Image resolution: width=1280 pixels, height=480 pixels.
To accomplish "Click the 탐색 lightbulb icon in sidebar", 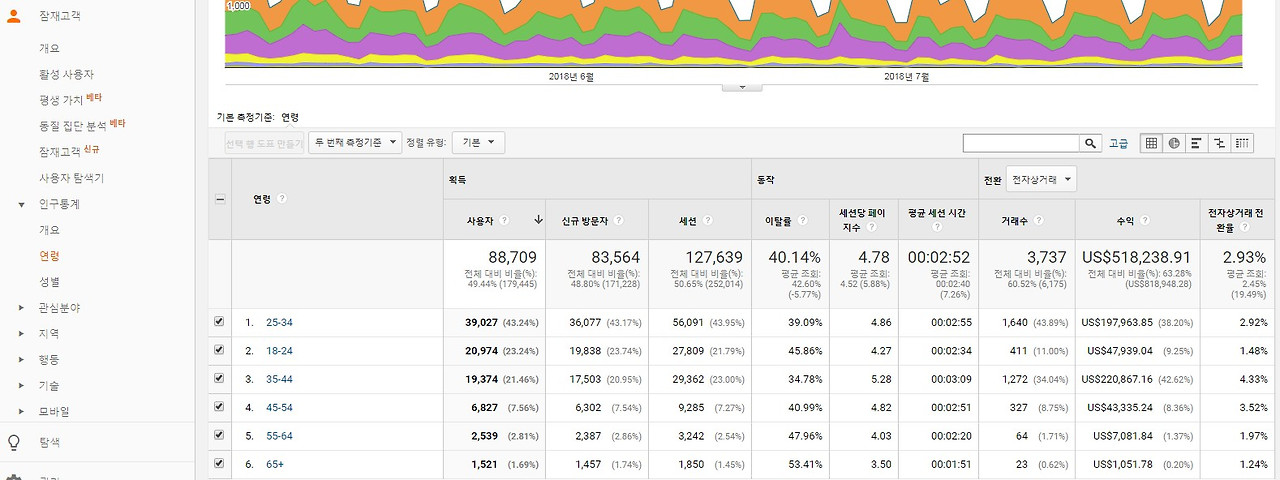I will (x=14, y=442).
